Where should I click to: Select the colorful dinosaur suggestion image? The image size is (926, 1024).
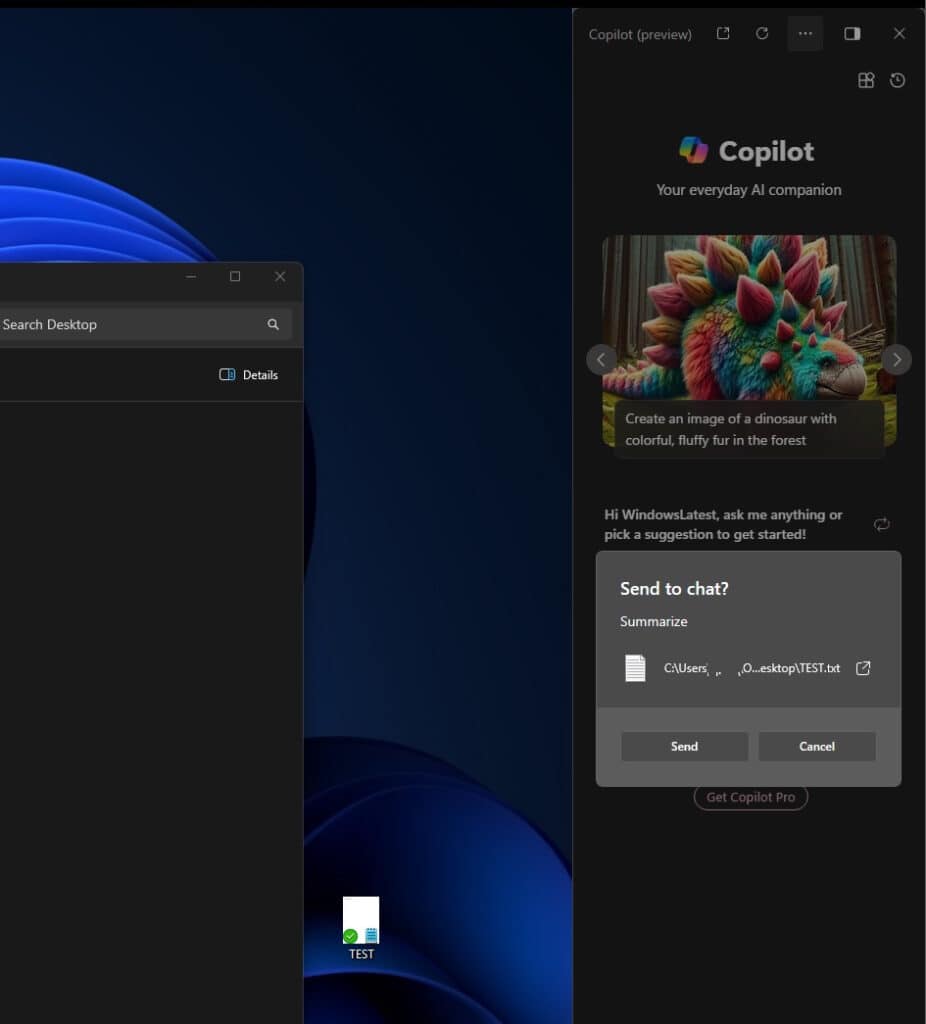749,317
